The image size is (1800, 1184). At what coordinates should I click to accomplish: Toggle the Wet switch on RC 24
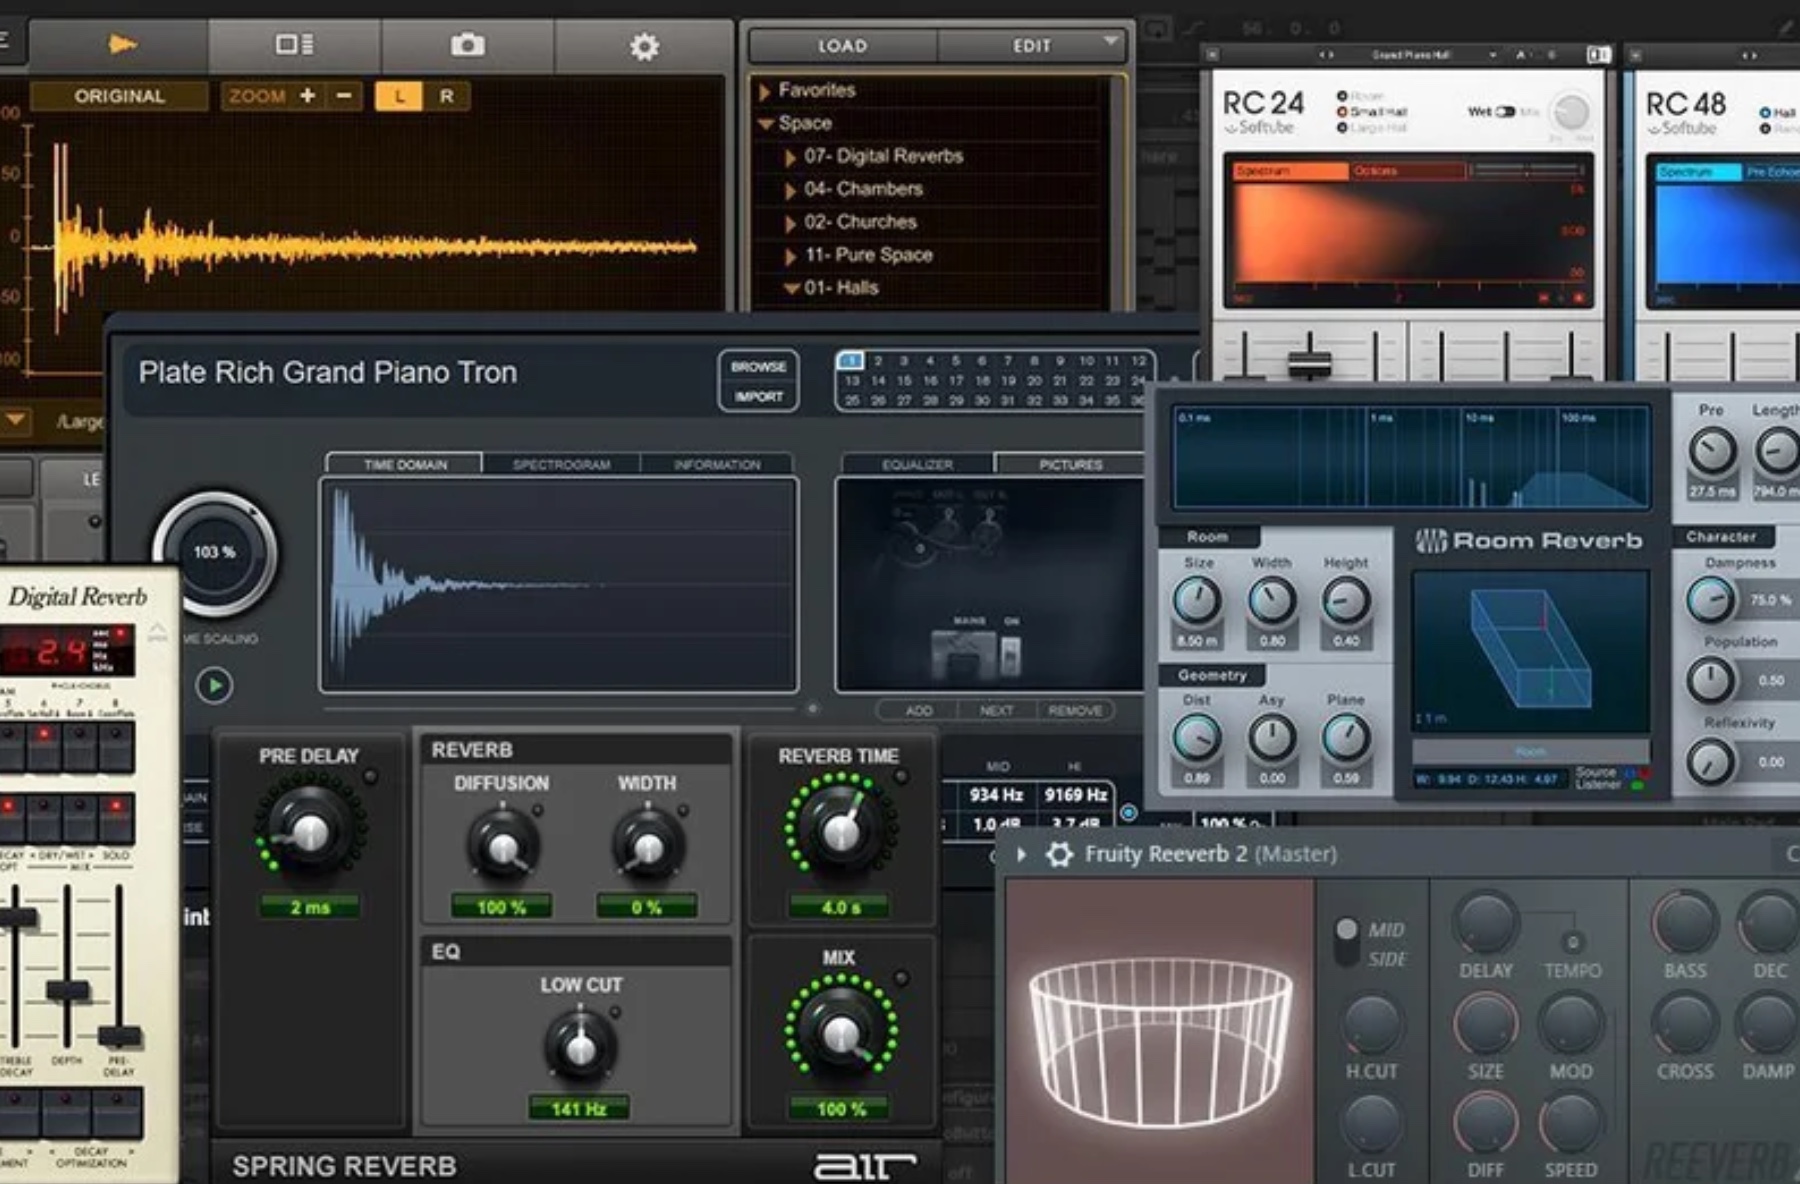point(1505,112)
